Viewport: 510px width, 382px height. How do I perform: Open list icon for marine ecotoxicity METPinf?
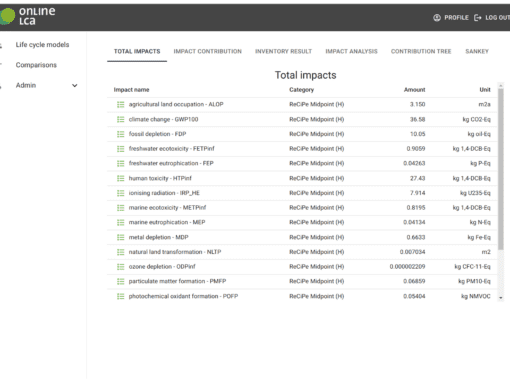coord(120,208)
